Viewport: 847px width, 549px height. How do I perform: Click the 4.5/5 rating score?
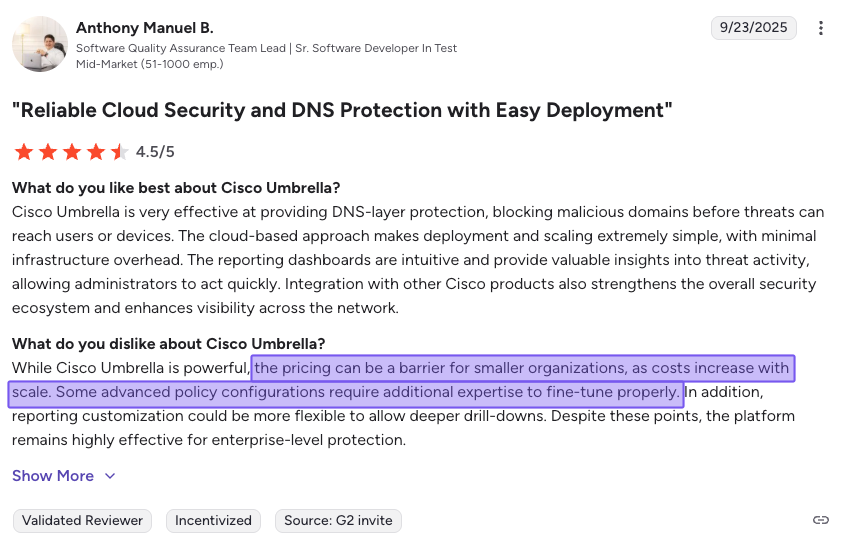pyautogui.click(x=155, y=152)
